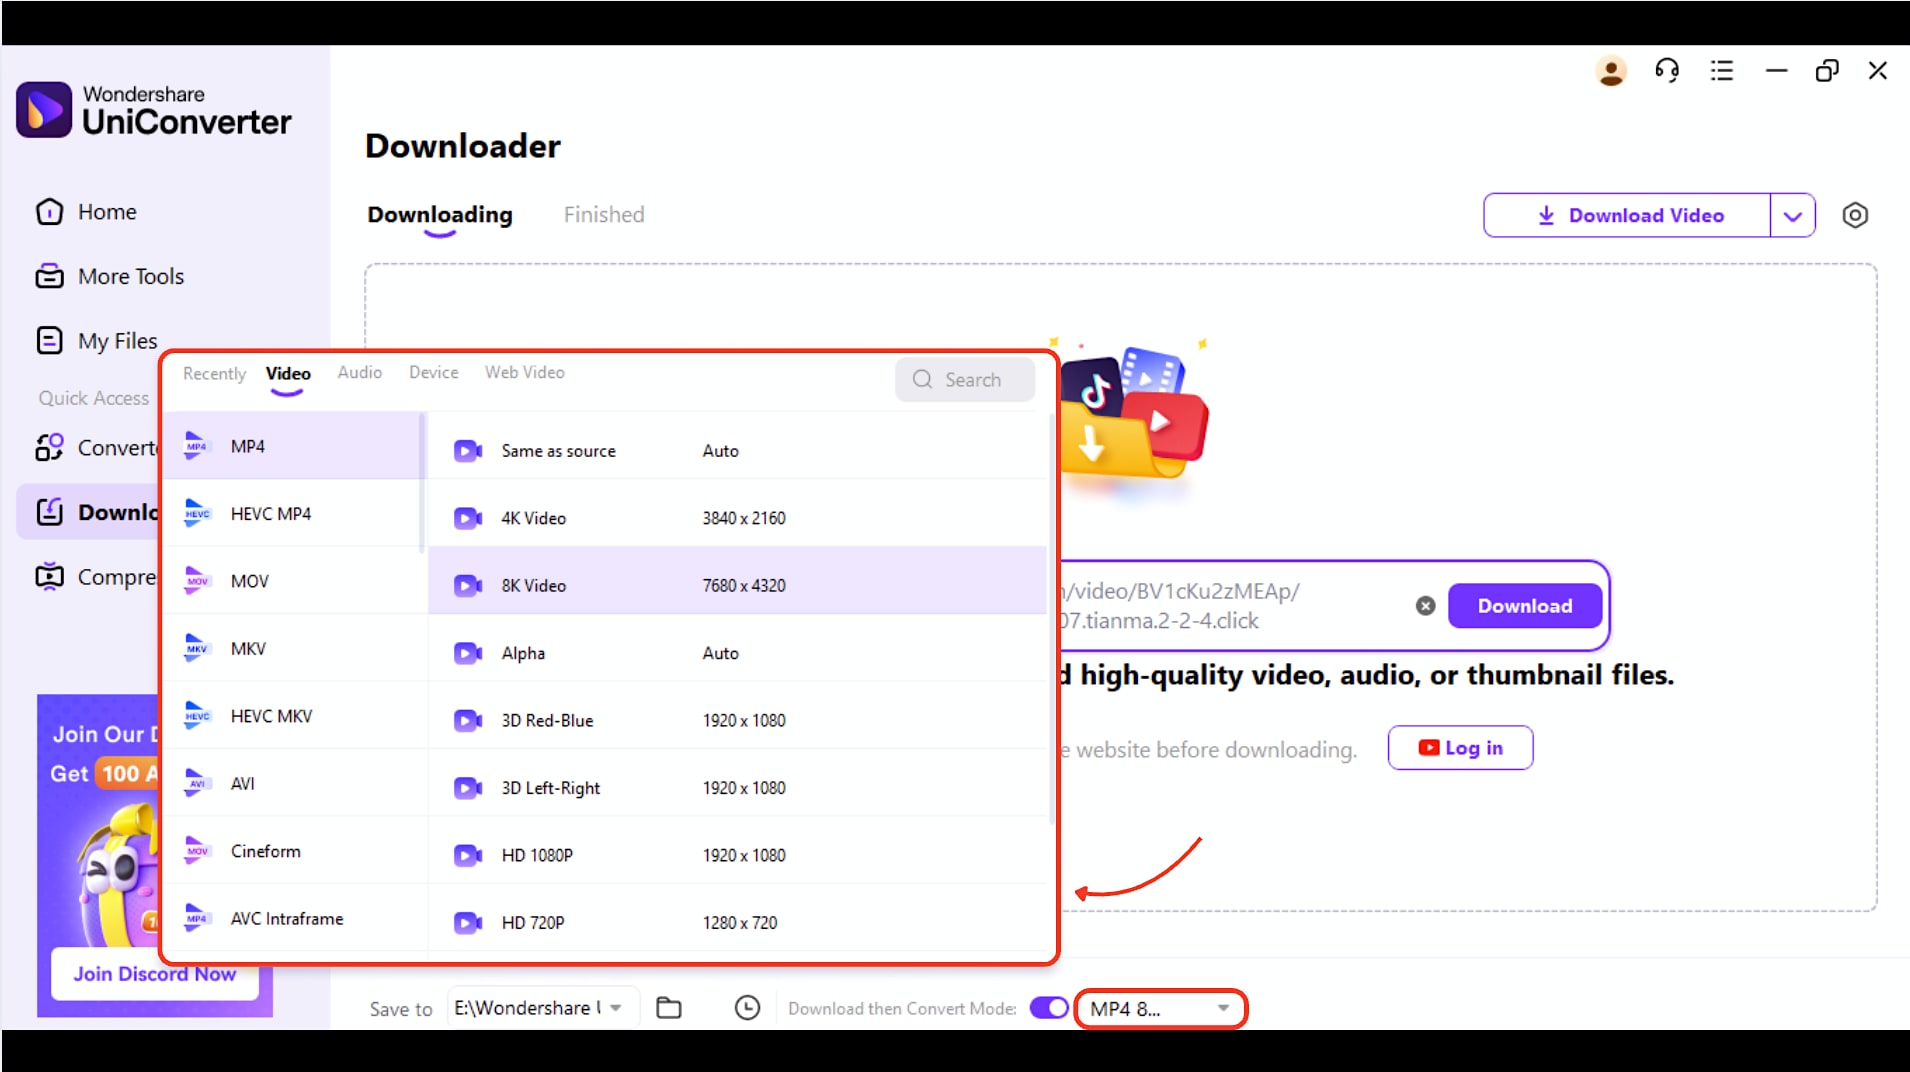Click the format list scrollbar

pyautogui.click(x=422, y=483)
